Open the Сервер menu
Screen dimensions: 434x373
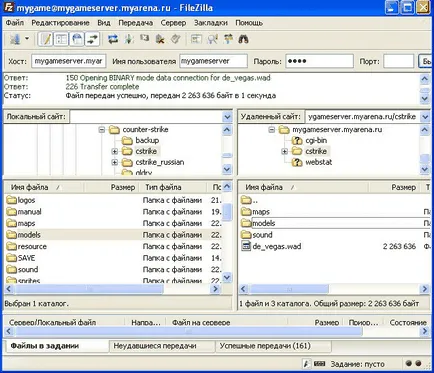(173, 23)
